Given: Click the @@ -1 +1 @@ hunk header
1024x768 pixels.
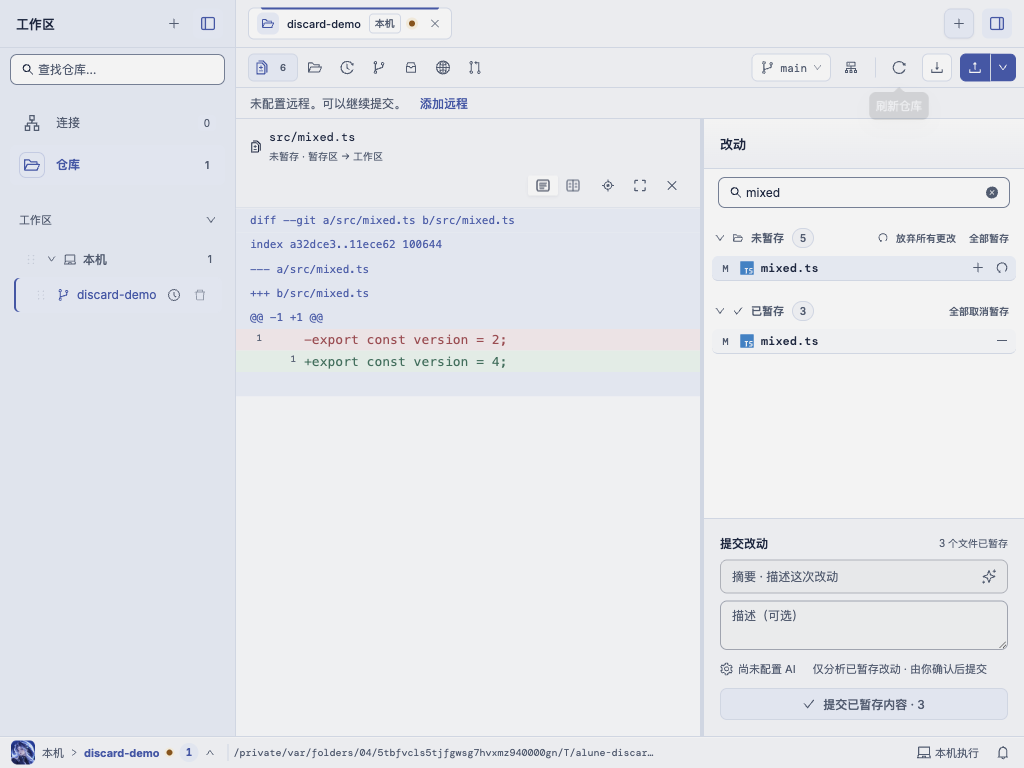Looking at the screenshot, I should [286, 317].
